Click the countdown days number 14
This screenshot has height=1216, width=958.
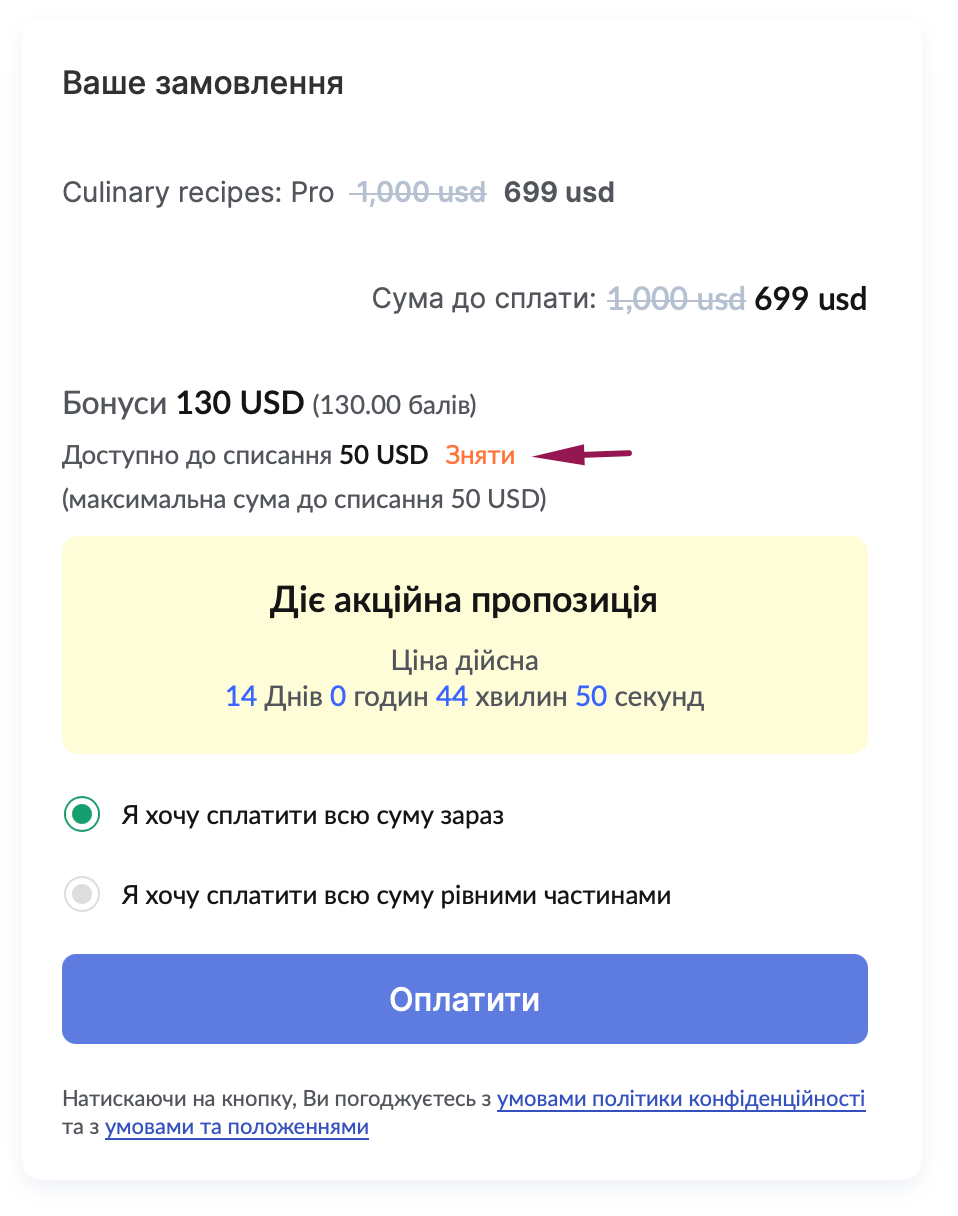[x=241, y=696]
